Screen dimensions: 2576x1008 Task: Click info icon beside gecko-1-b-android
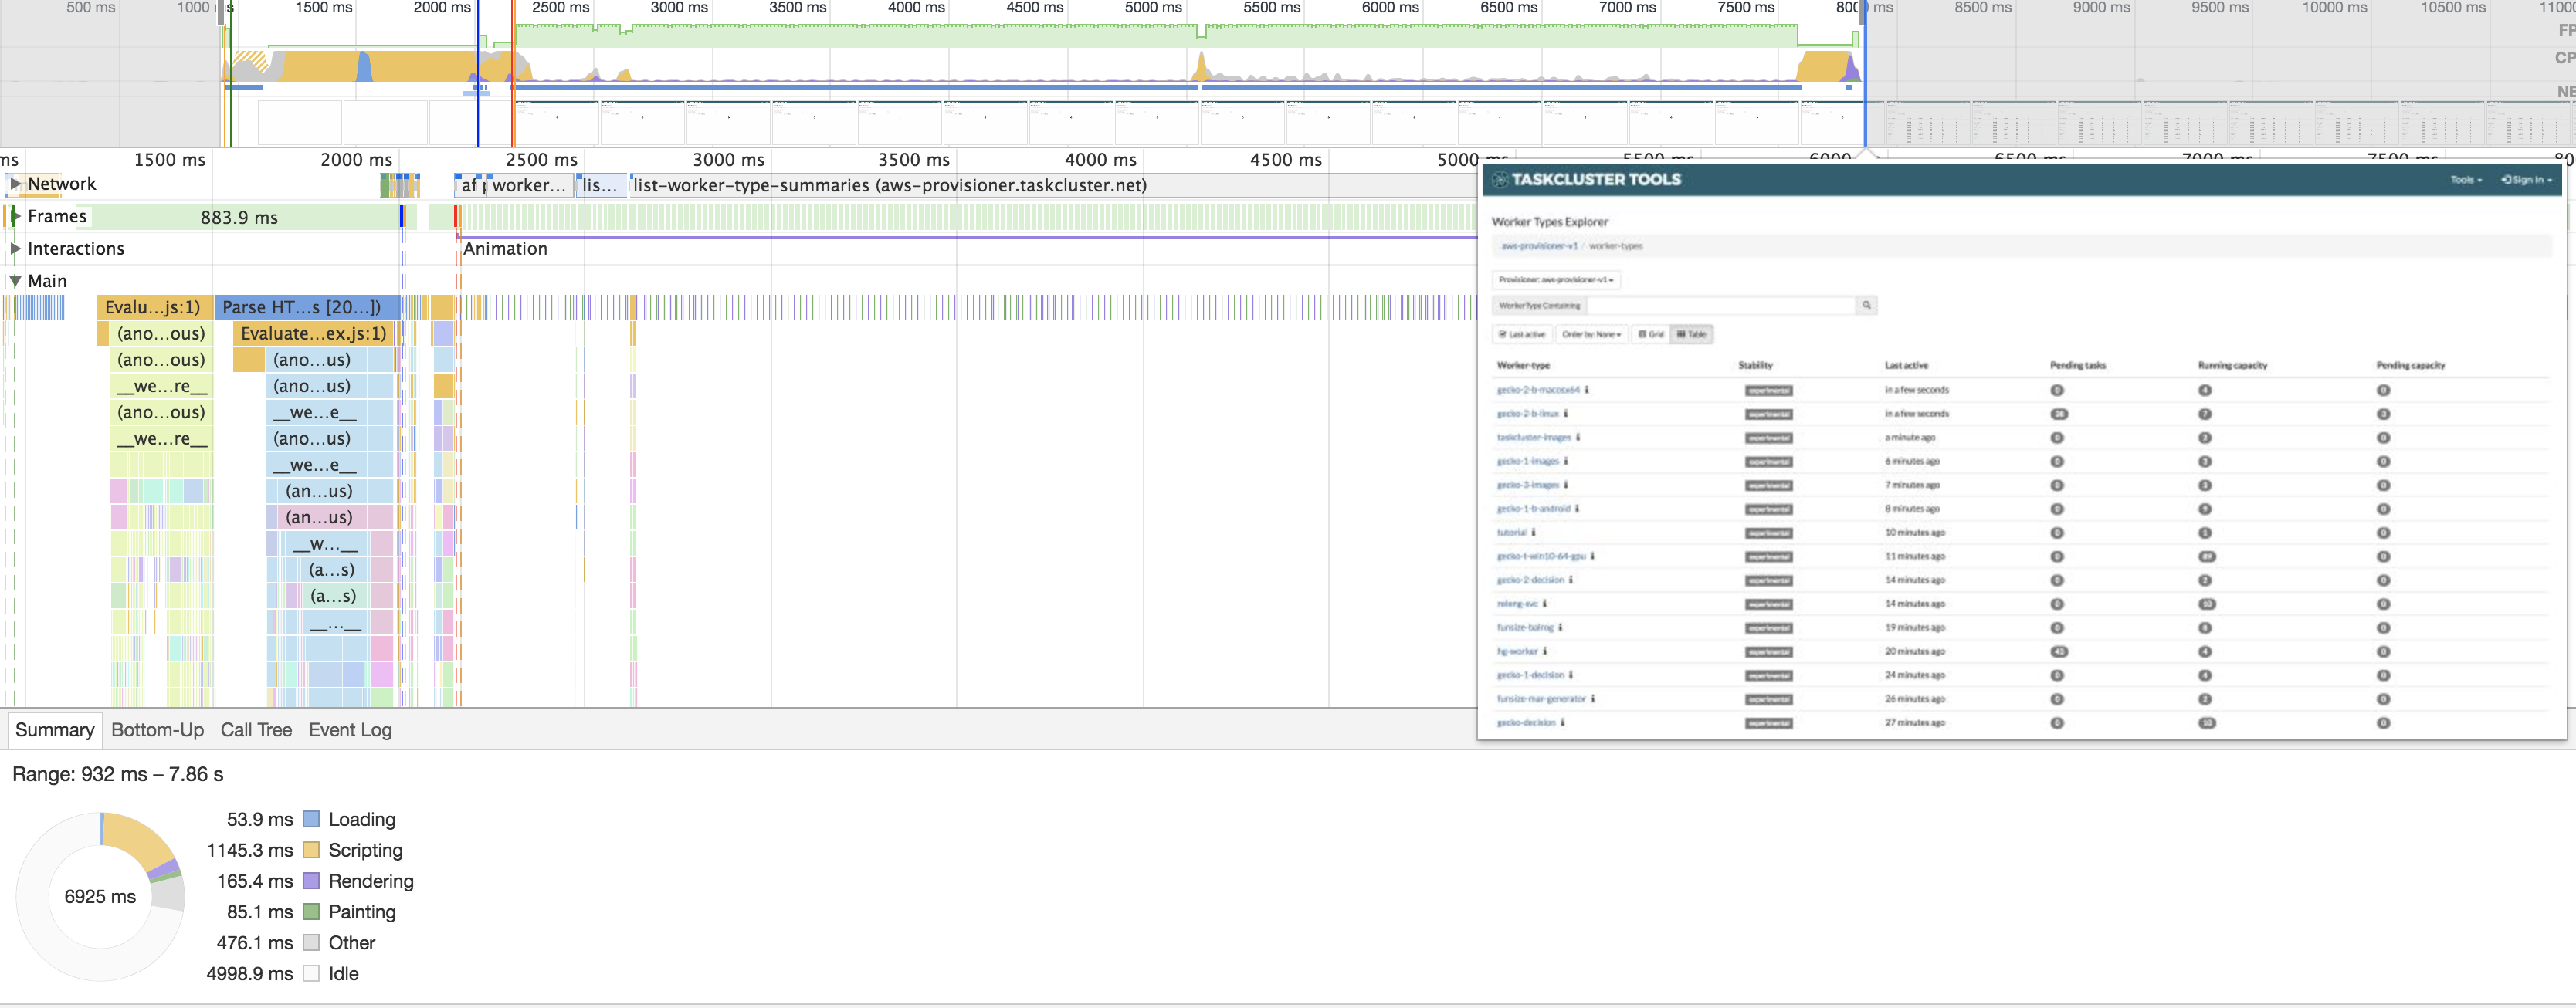tap(1577, 509)
